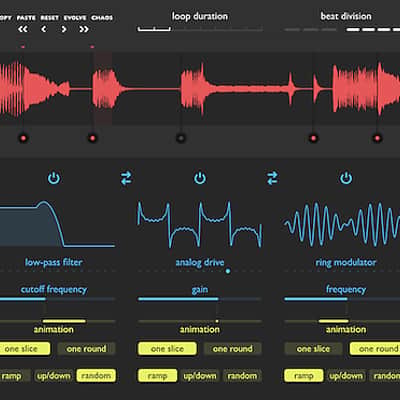Viewport: 400px width, 400px height.
Task: Click the PASTE menu item
Action: point(26,18)
